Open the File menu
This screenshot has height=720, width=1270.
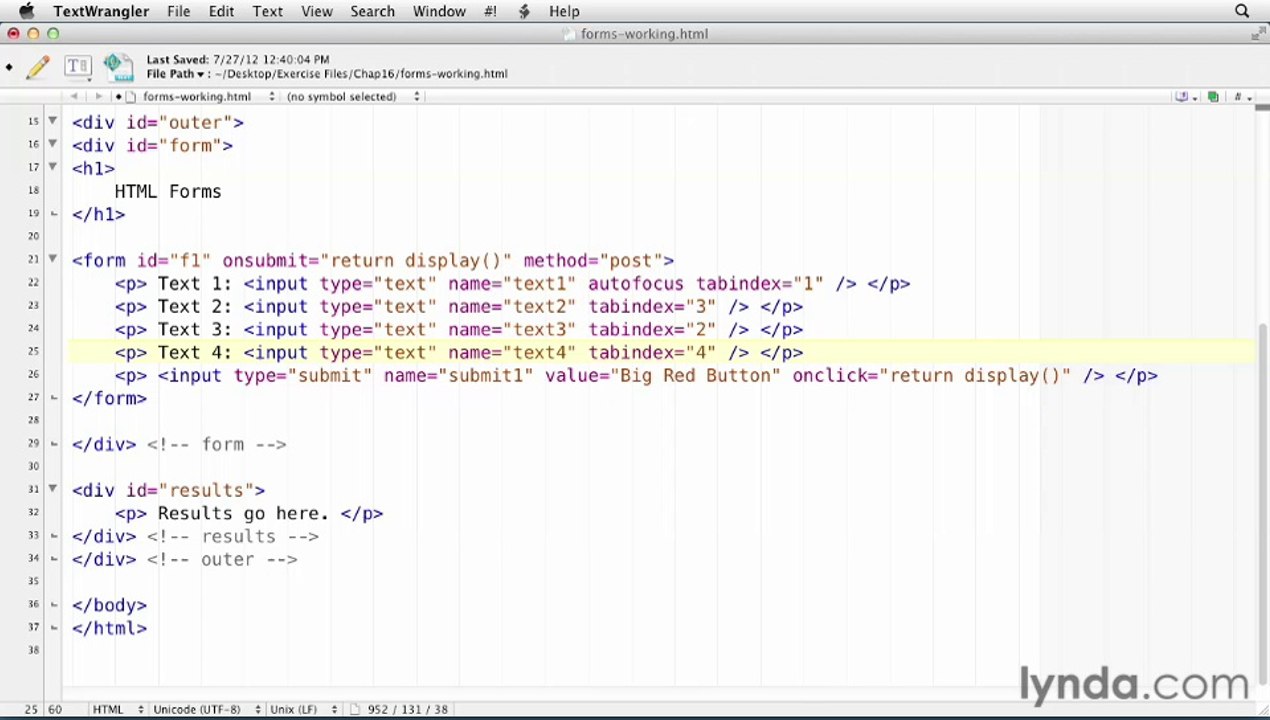click(178, 11)
